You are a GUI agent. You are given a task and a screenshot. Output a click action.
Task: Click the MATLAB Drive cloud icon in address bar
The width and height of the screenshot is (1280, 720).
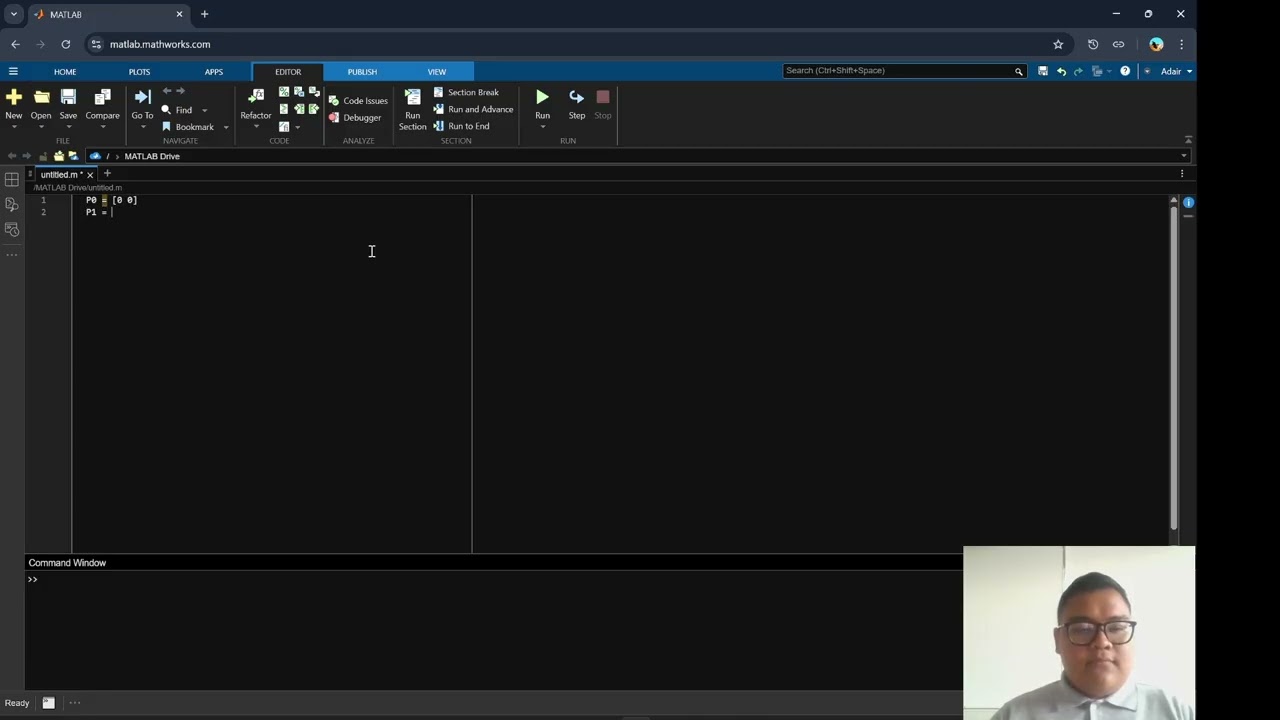95,156
